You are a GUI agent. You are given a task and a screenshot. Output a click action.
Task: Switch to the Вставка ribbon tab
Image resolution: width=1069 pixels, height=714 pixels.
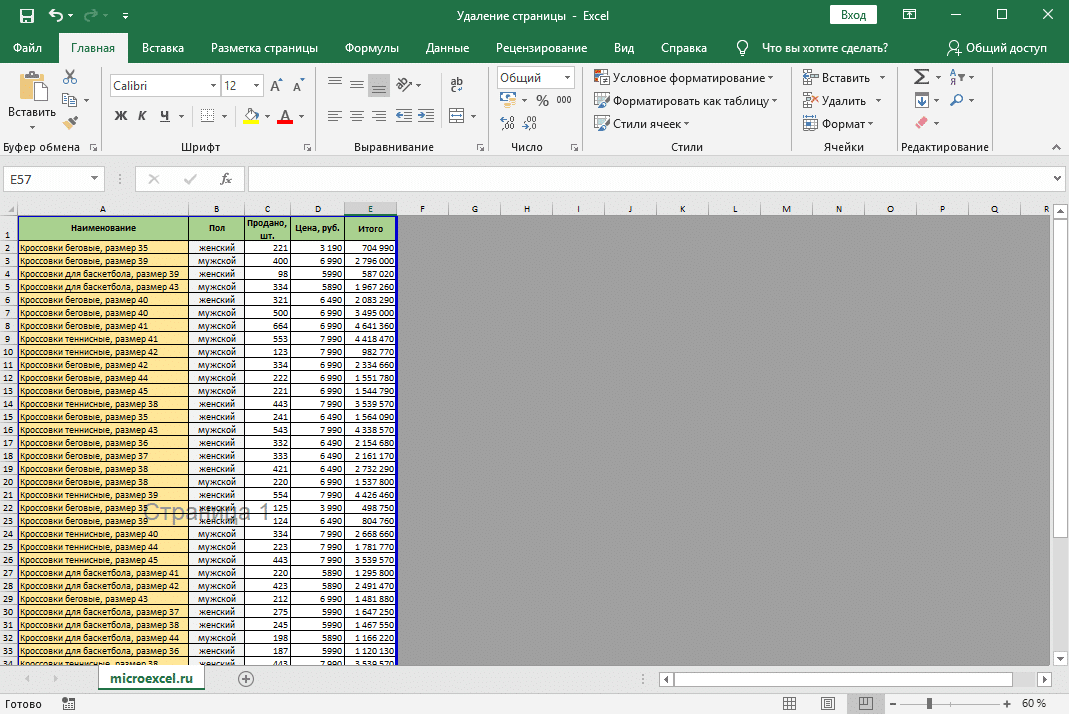click(x=163, y=48)
